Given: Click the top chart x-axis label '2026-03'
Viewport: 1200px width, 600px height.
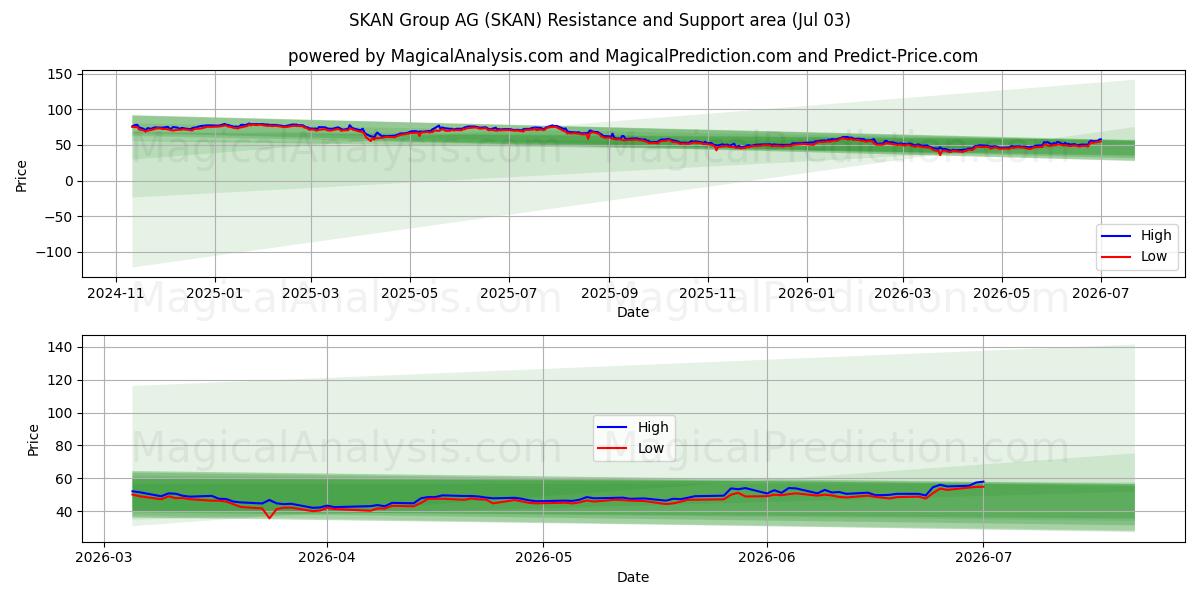Looking at the screenshot, I should point(902,294).
